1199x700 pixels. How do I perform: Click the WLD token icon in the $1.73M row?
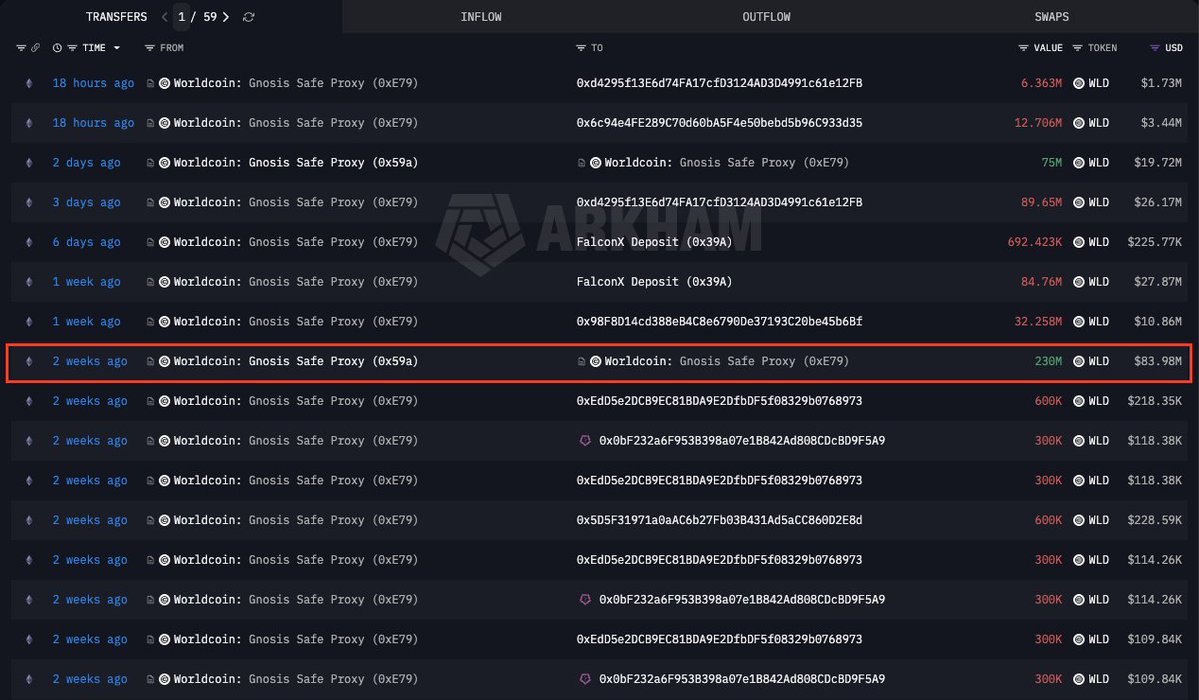pyautogui.click(x=1079, y=83)
